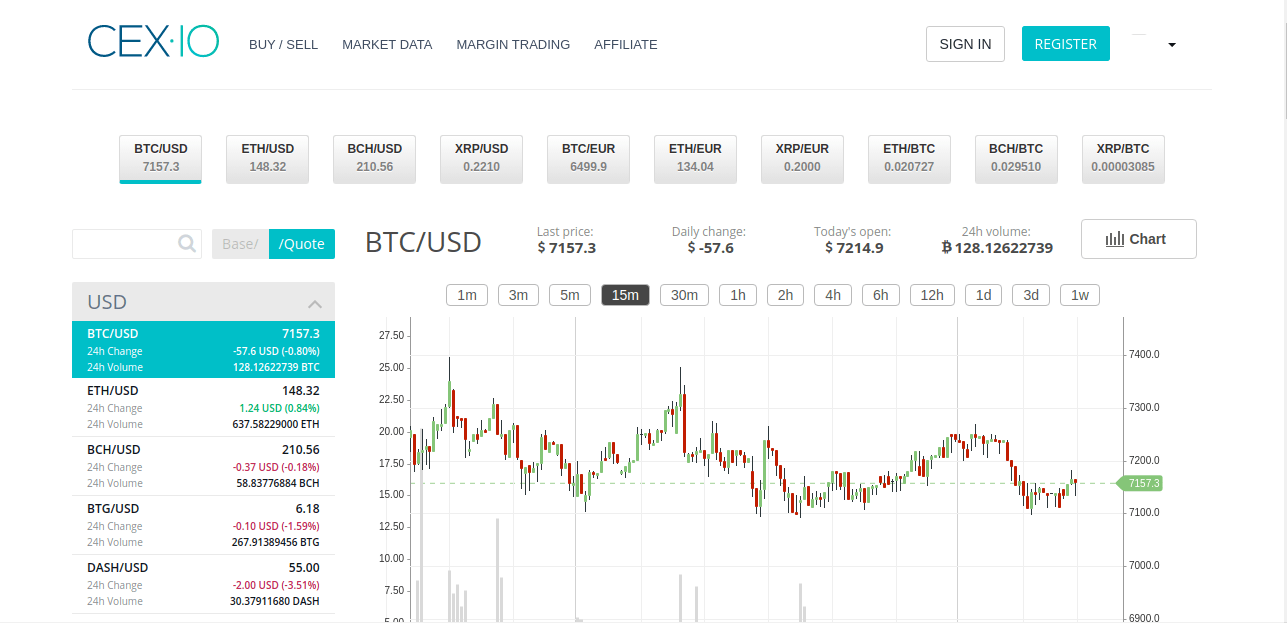Click the CEX.IO logo
1287x623 pixels.
click(153, 42)
